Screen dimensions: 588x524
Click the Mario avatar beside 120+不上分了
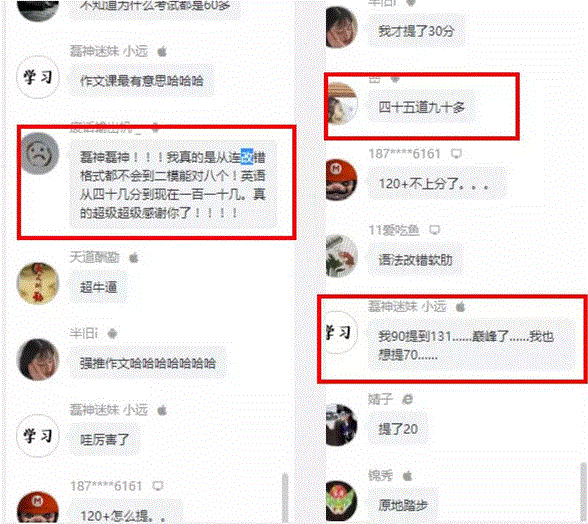pyautogui.click(x=340, y=180)
